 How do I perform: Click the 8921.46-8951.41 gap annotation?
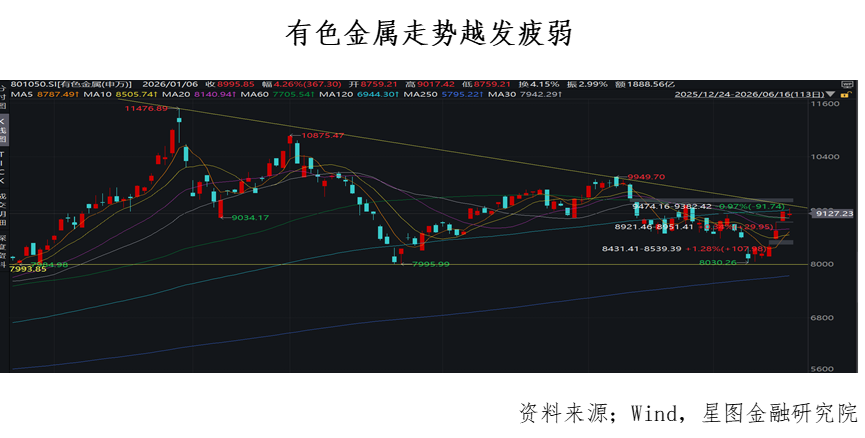pyautogui.click(x=654, y=227)
